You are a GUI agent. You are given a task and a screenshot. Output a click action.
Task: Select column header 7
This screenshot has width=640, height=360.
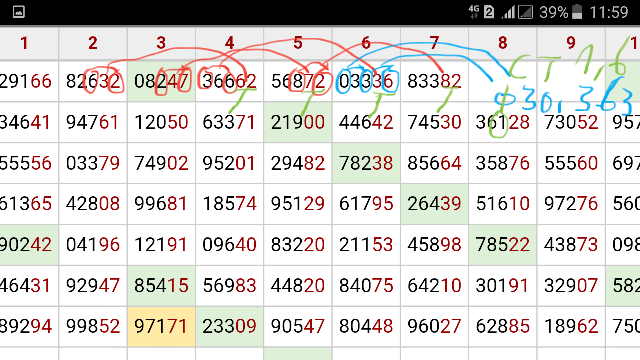(434, 43)
